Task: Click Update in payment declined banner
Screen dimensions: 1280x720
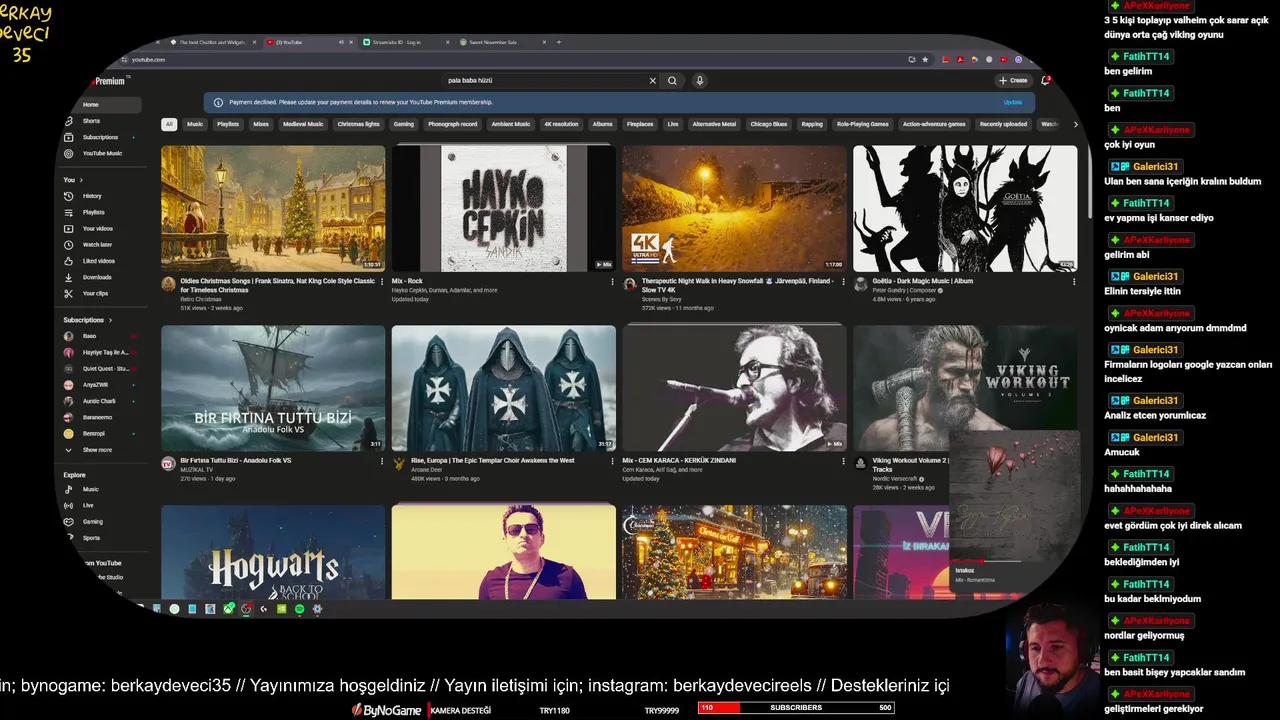Action: point(1013,102)
